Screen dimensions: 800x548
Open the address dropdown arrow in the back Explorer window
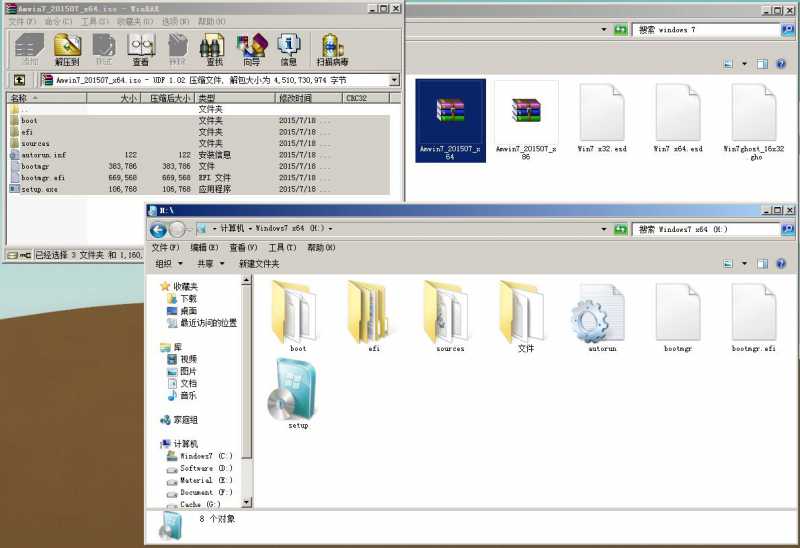click(604, 30)
